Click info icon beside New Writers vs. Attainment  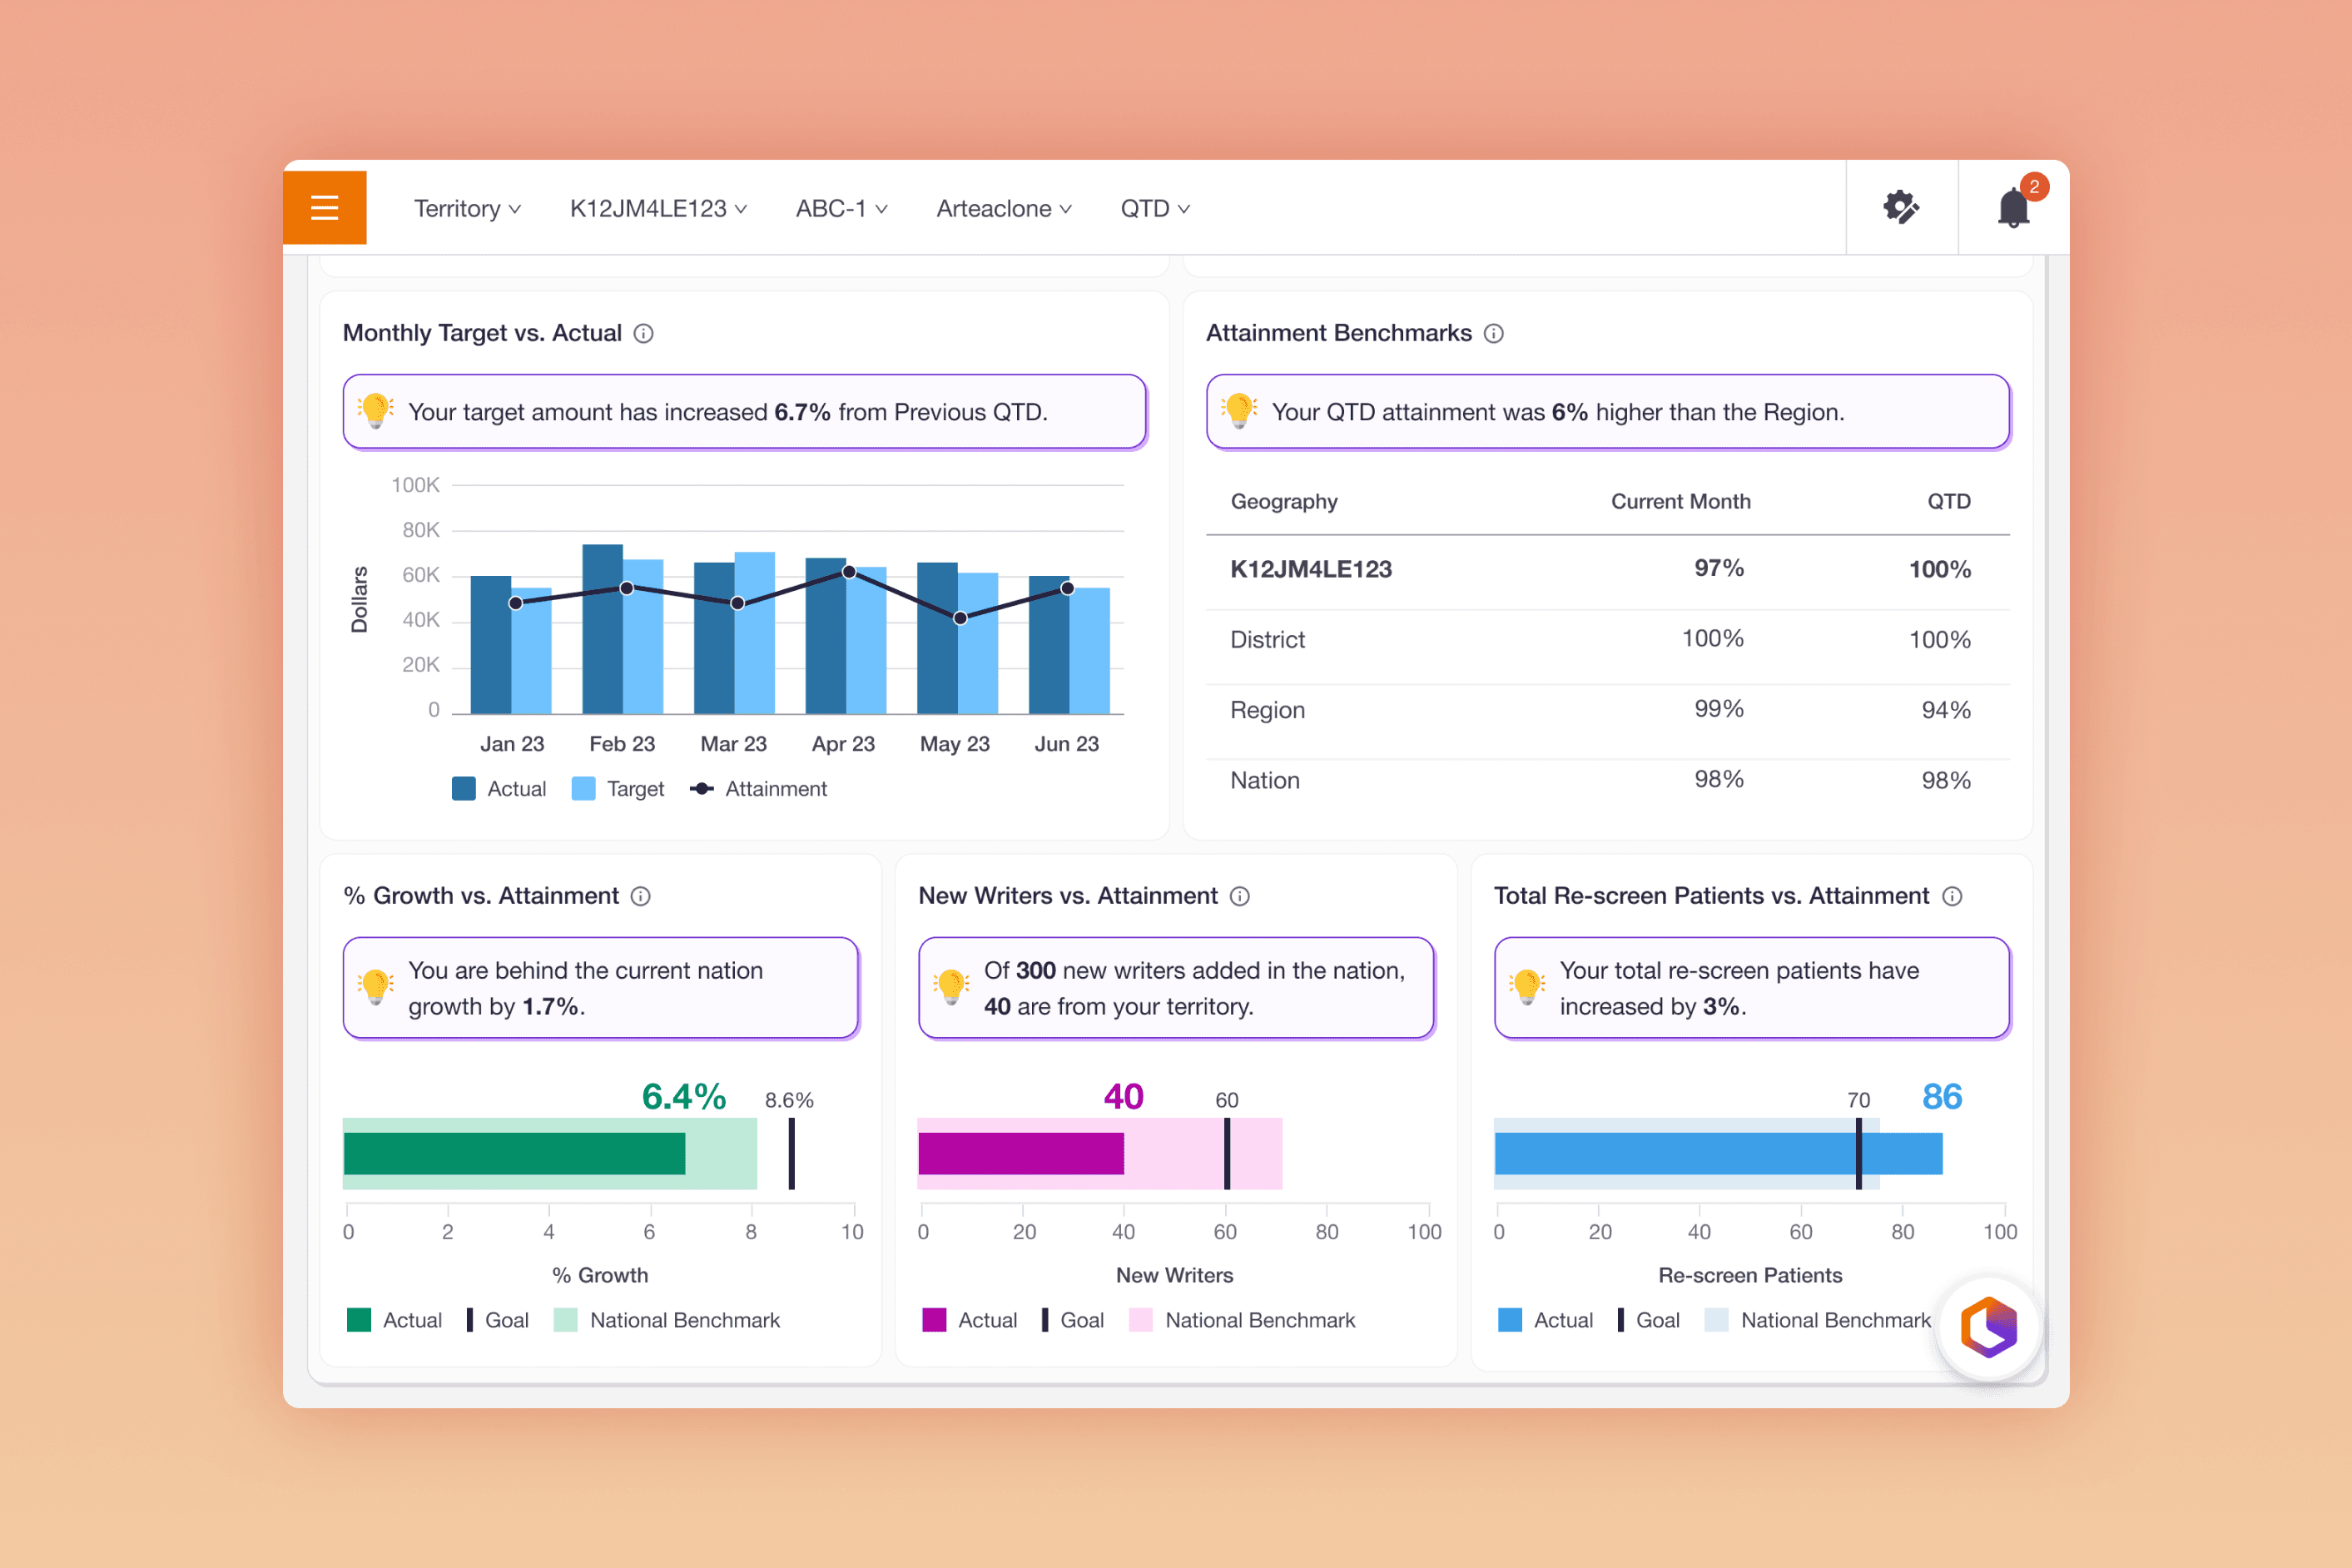[x=1240, y=897]
